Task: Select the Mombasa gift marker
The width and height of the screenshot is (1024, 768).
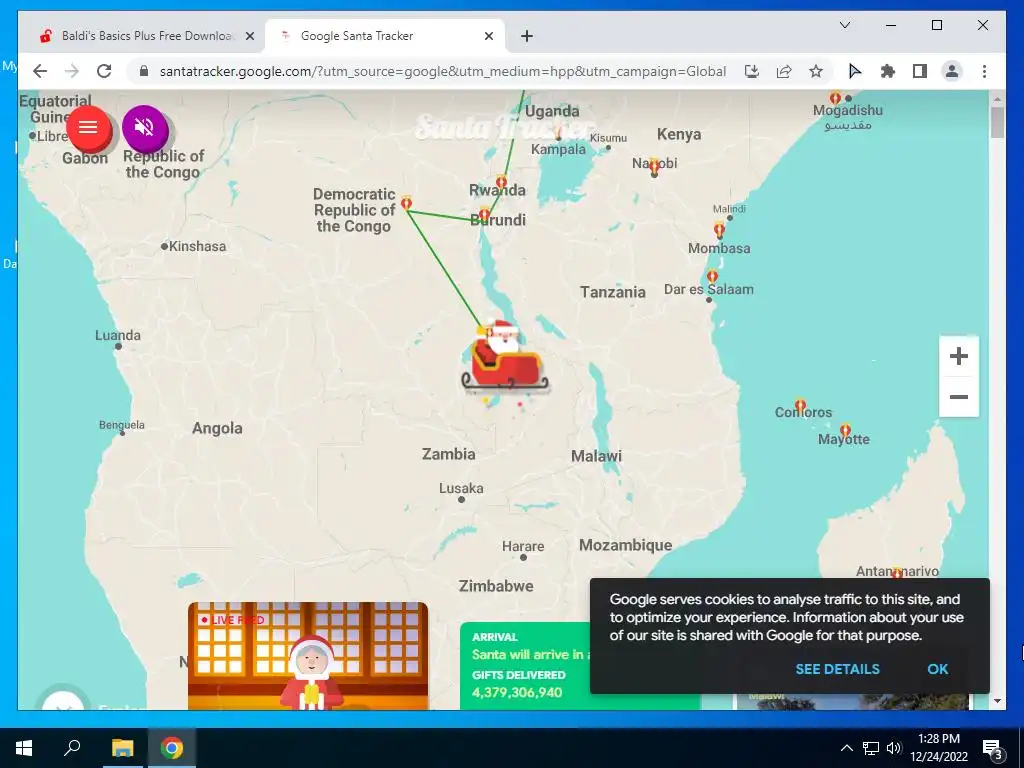Action: click(719, 230)
